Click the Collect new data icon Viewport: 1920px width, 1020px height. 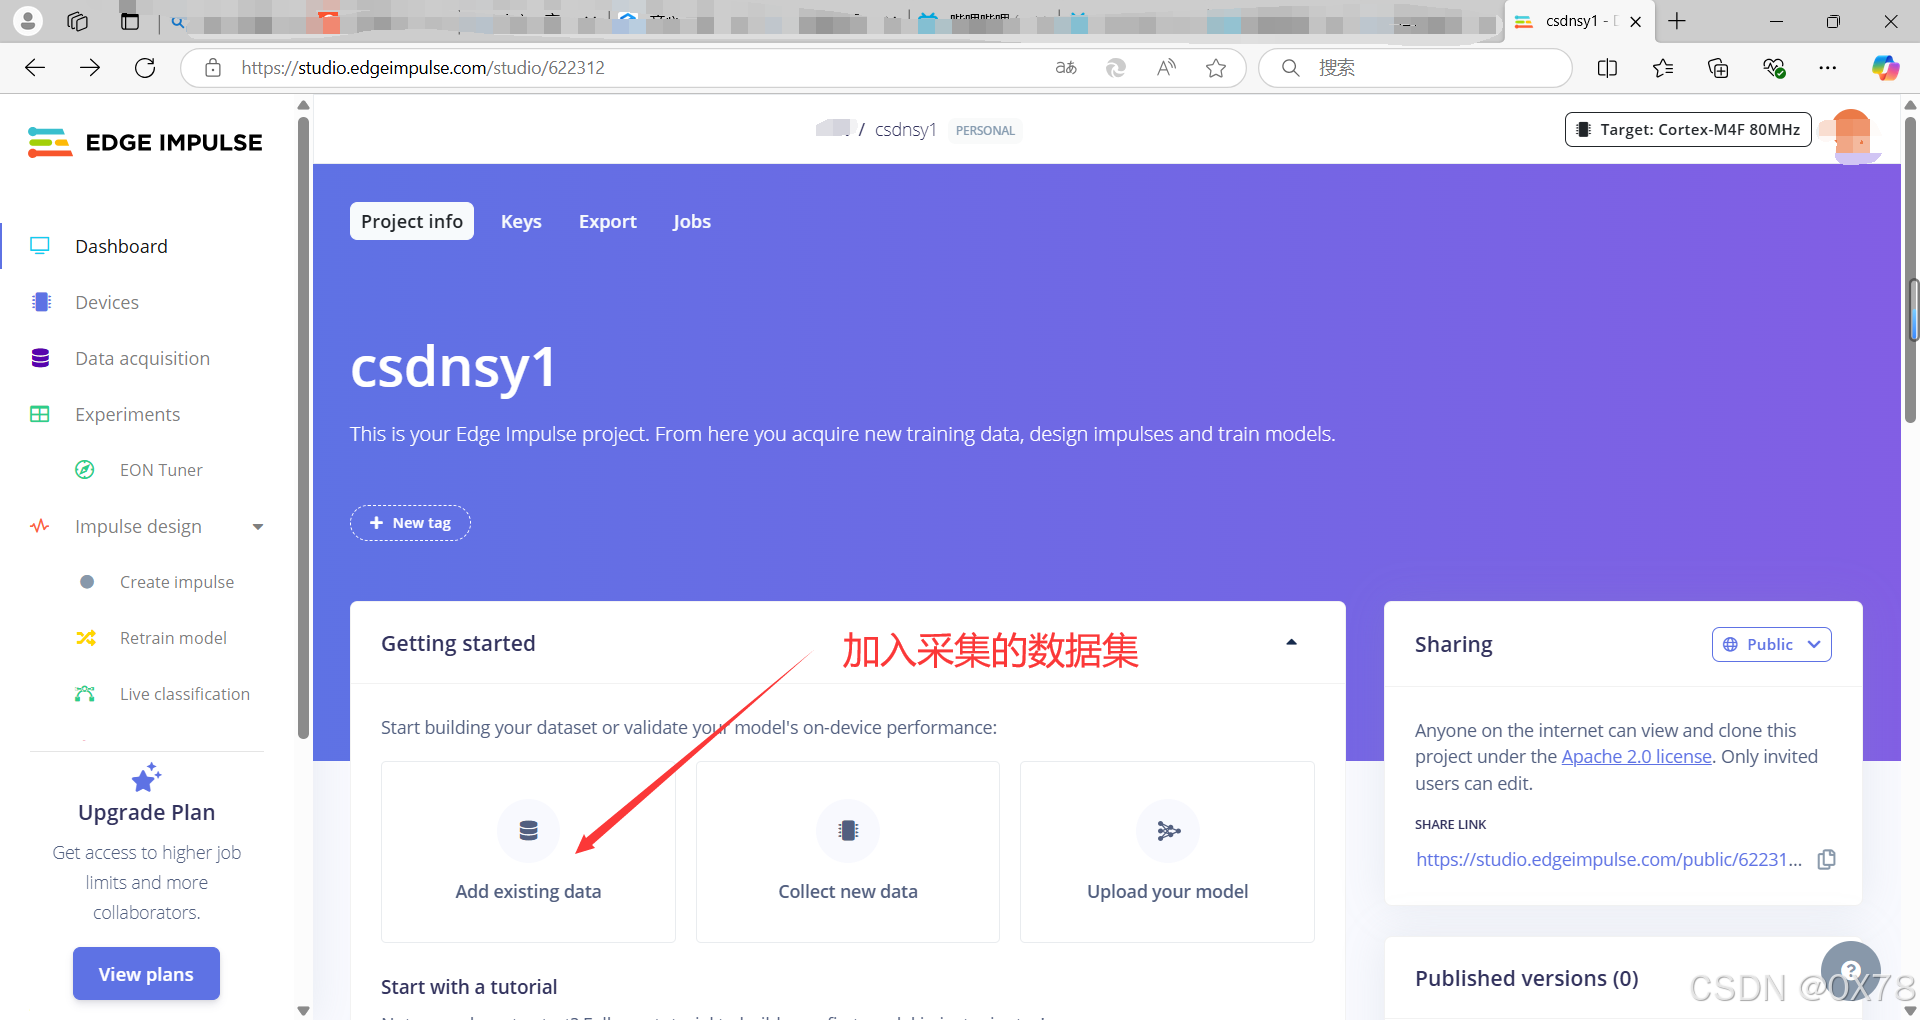tap(848, 830)
